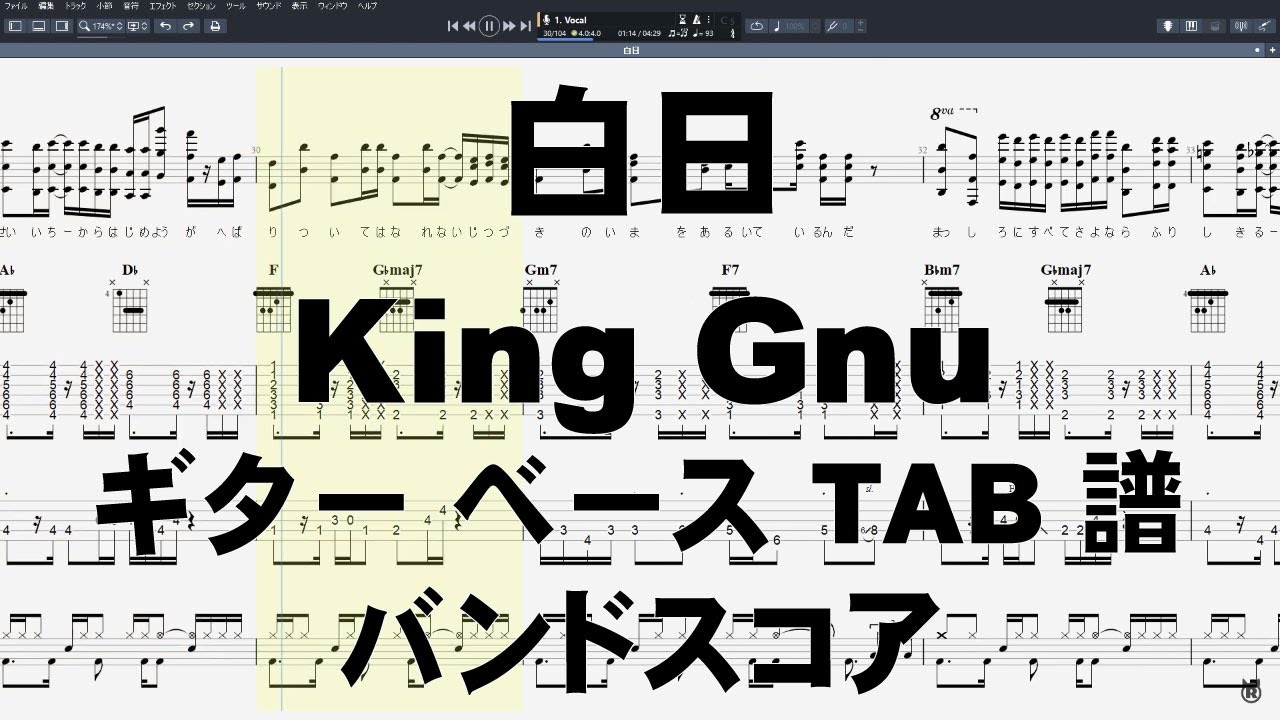Open the 編集 menu
The image size is (1280, 720).
46,6
